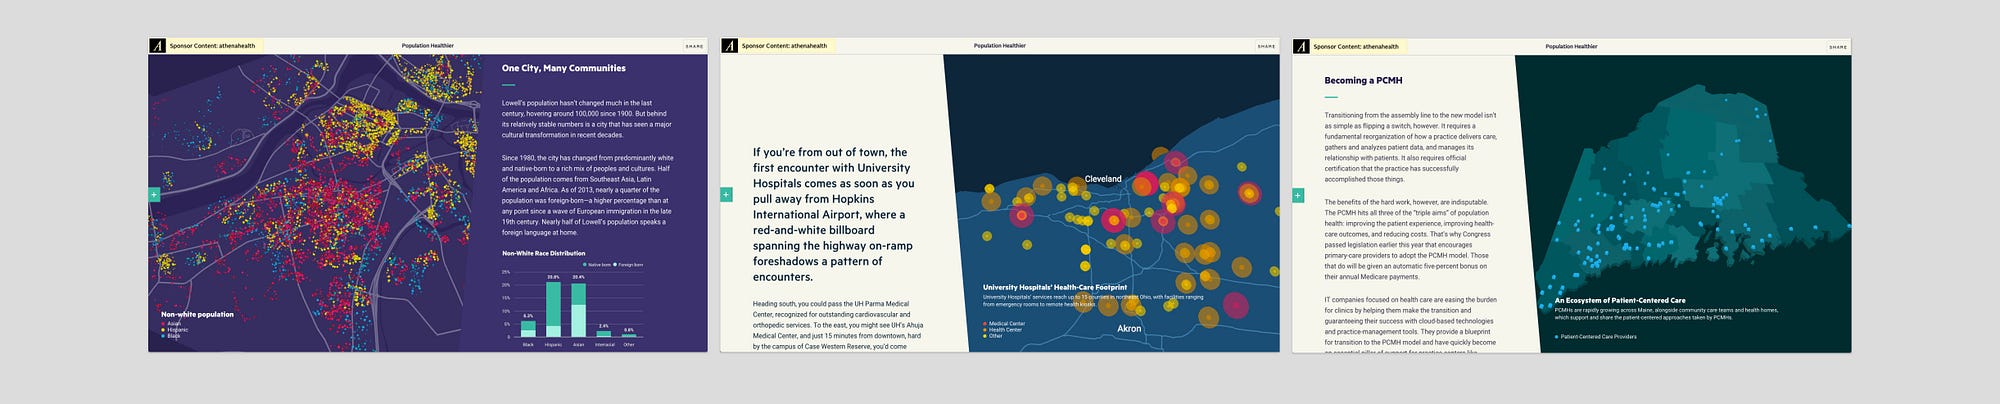Click the Medical Center legend entry
The image size is (2000, 404).
coord(1004,324)
